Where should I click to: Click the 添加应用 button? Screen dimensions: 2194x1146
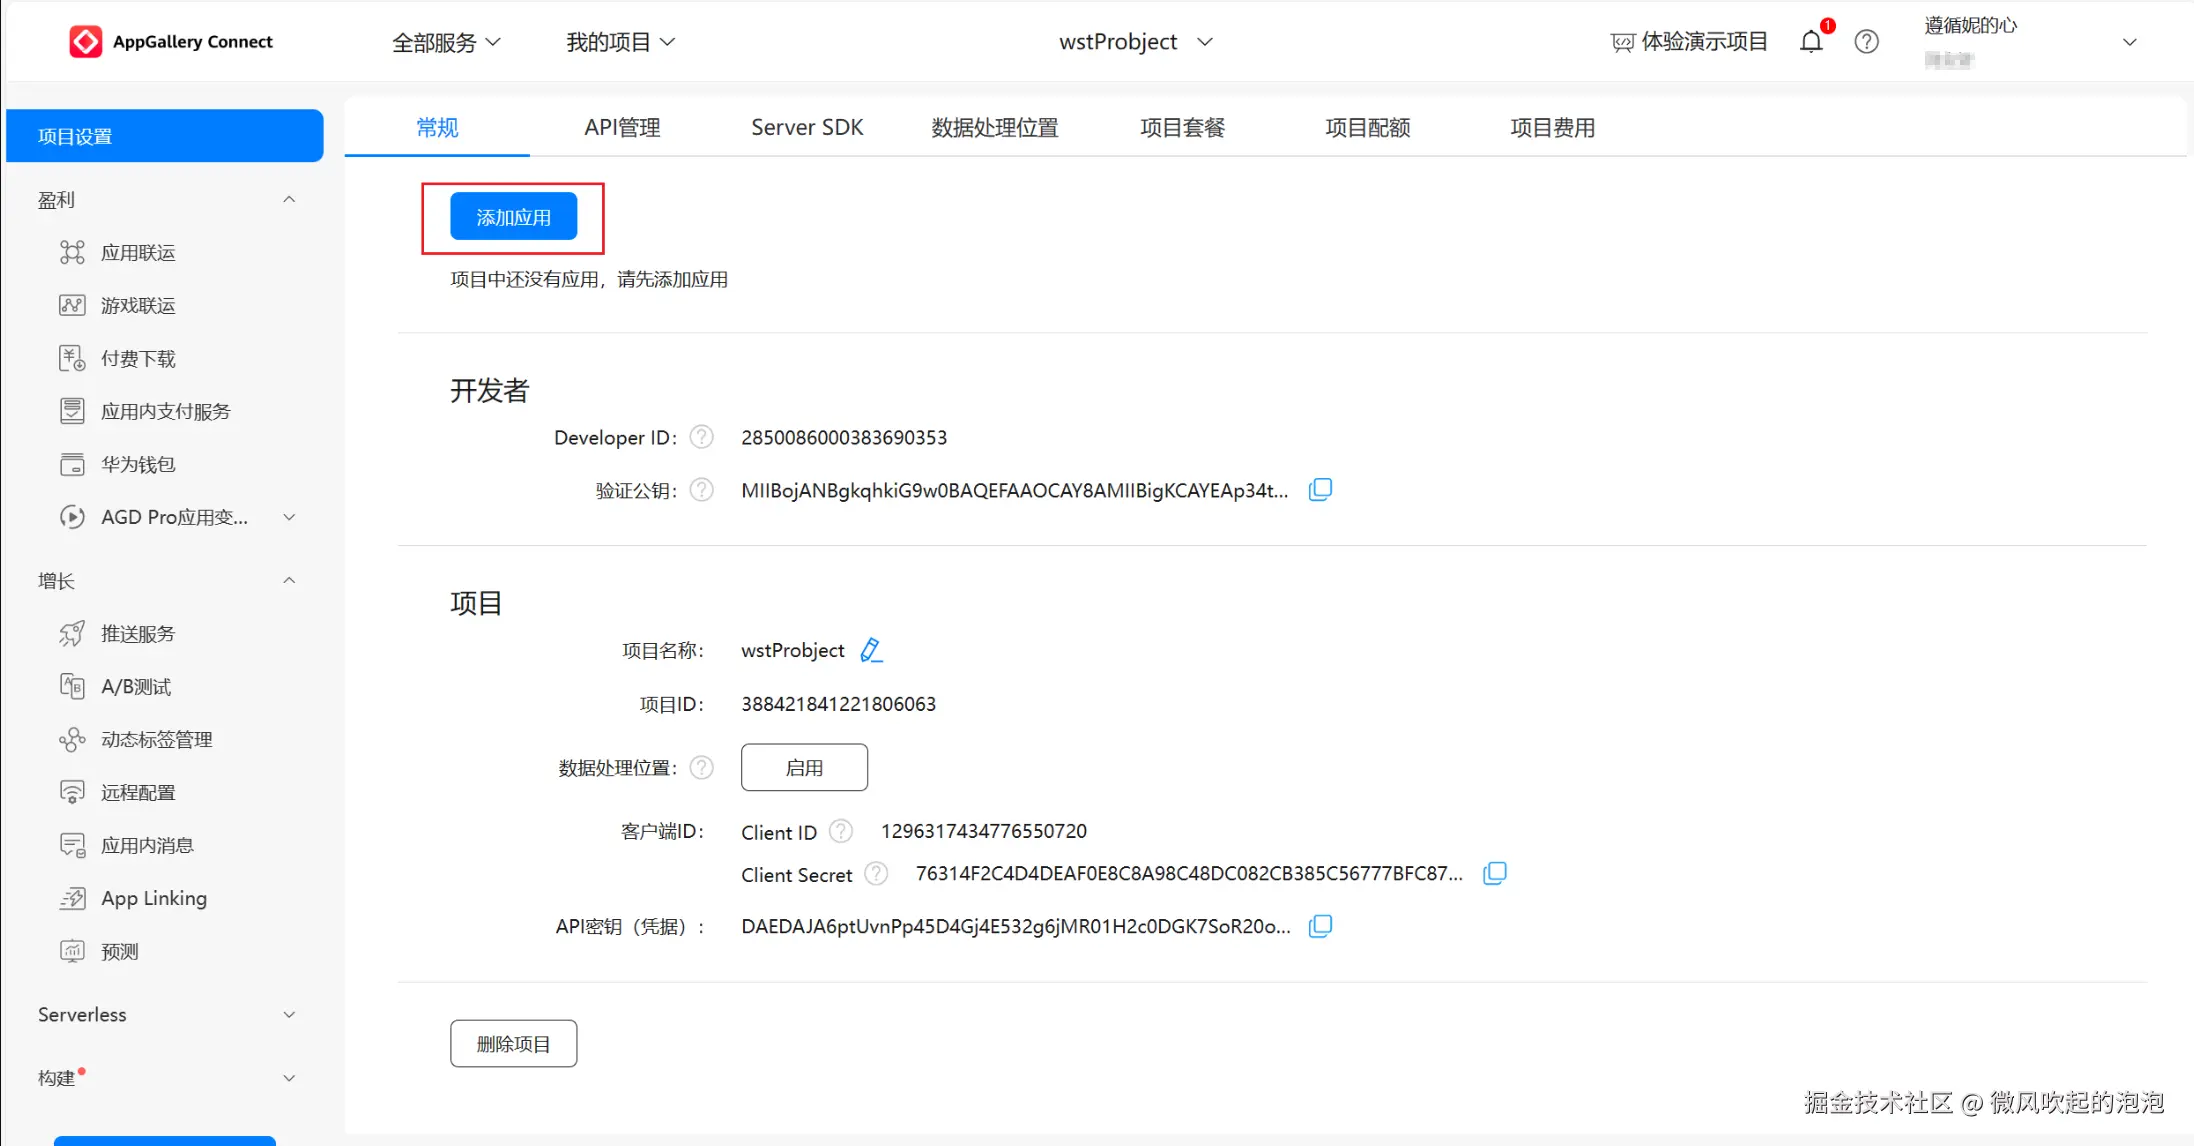click(x=513, y=217)
